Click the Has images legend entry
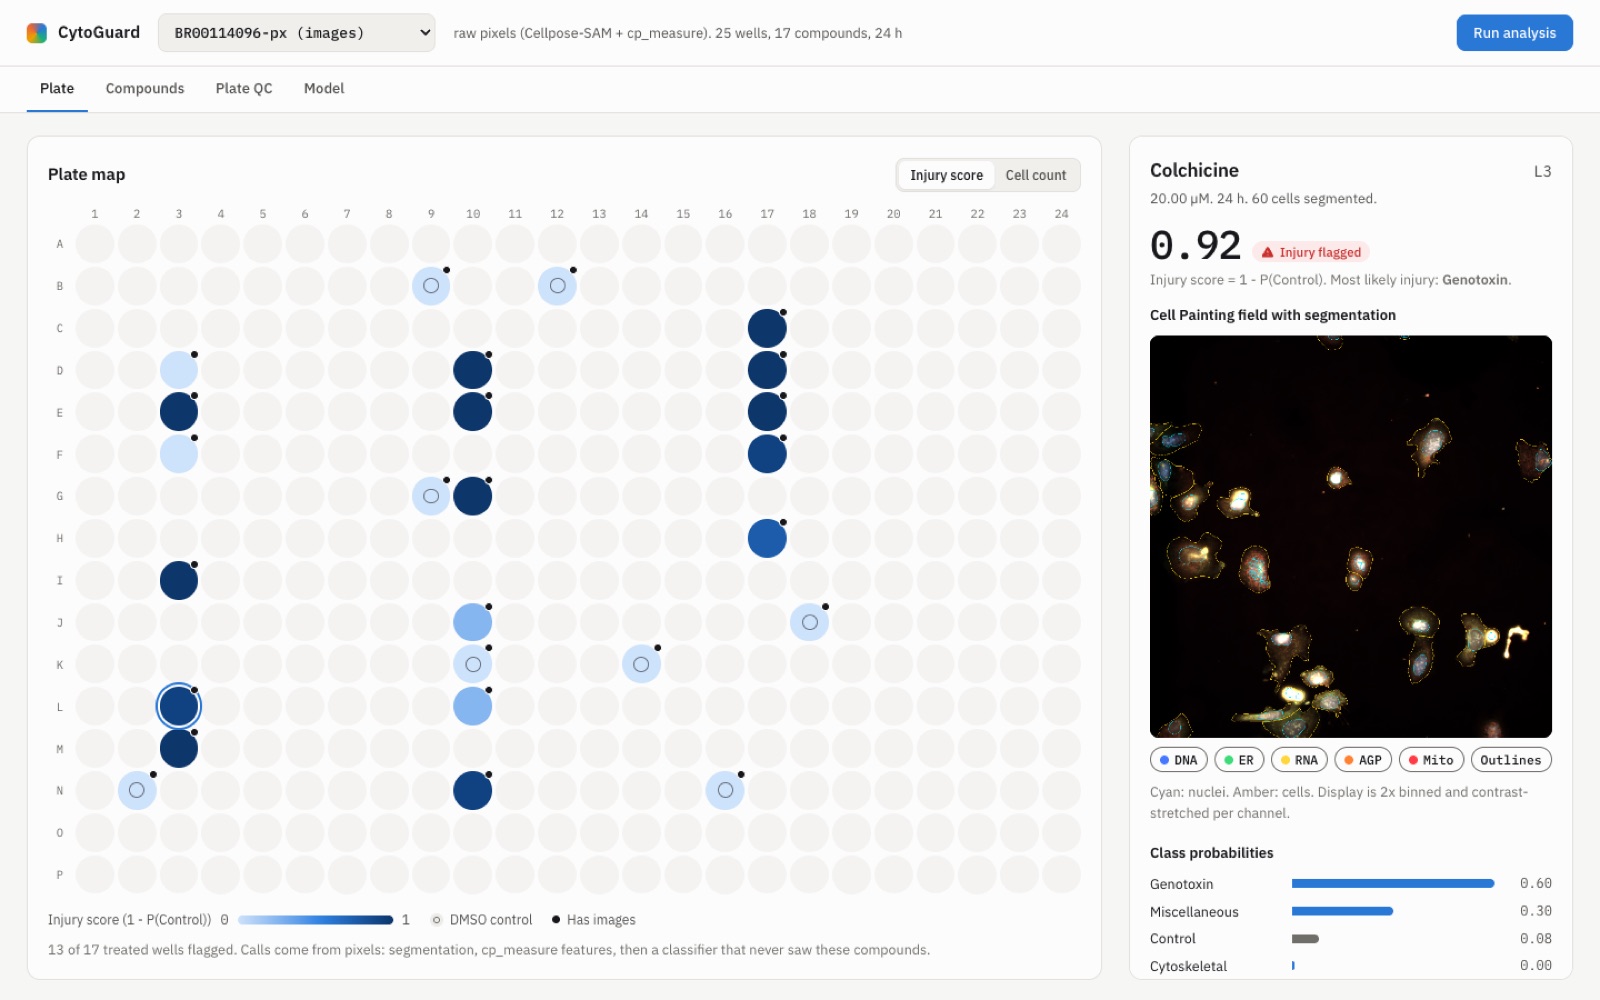 pos(593,920)
